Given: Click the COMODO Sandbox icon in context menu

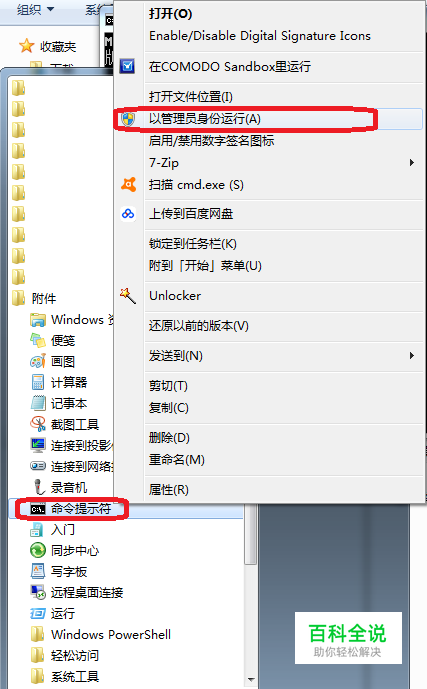Looking at the screenshot, I should tap(127, 66).
